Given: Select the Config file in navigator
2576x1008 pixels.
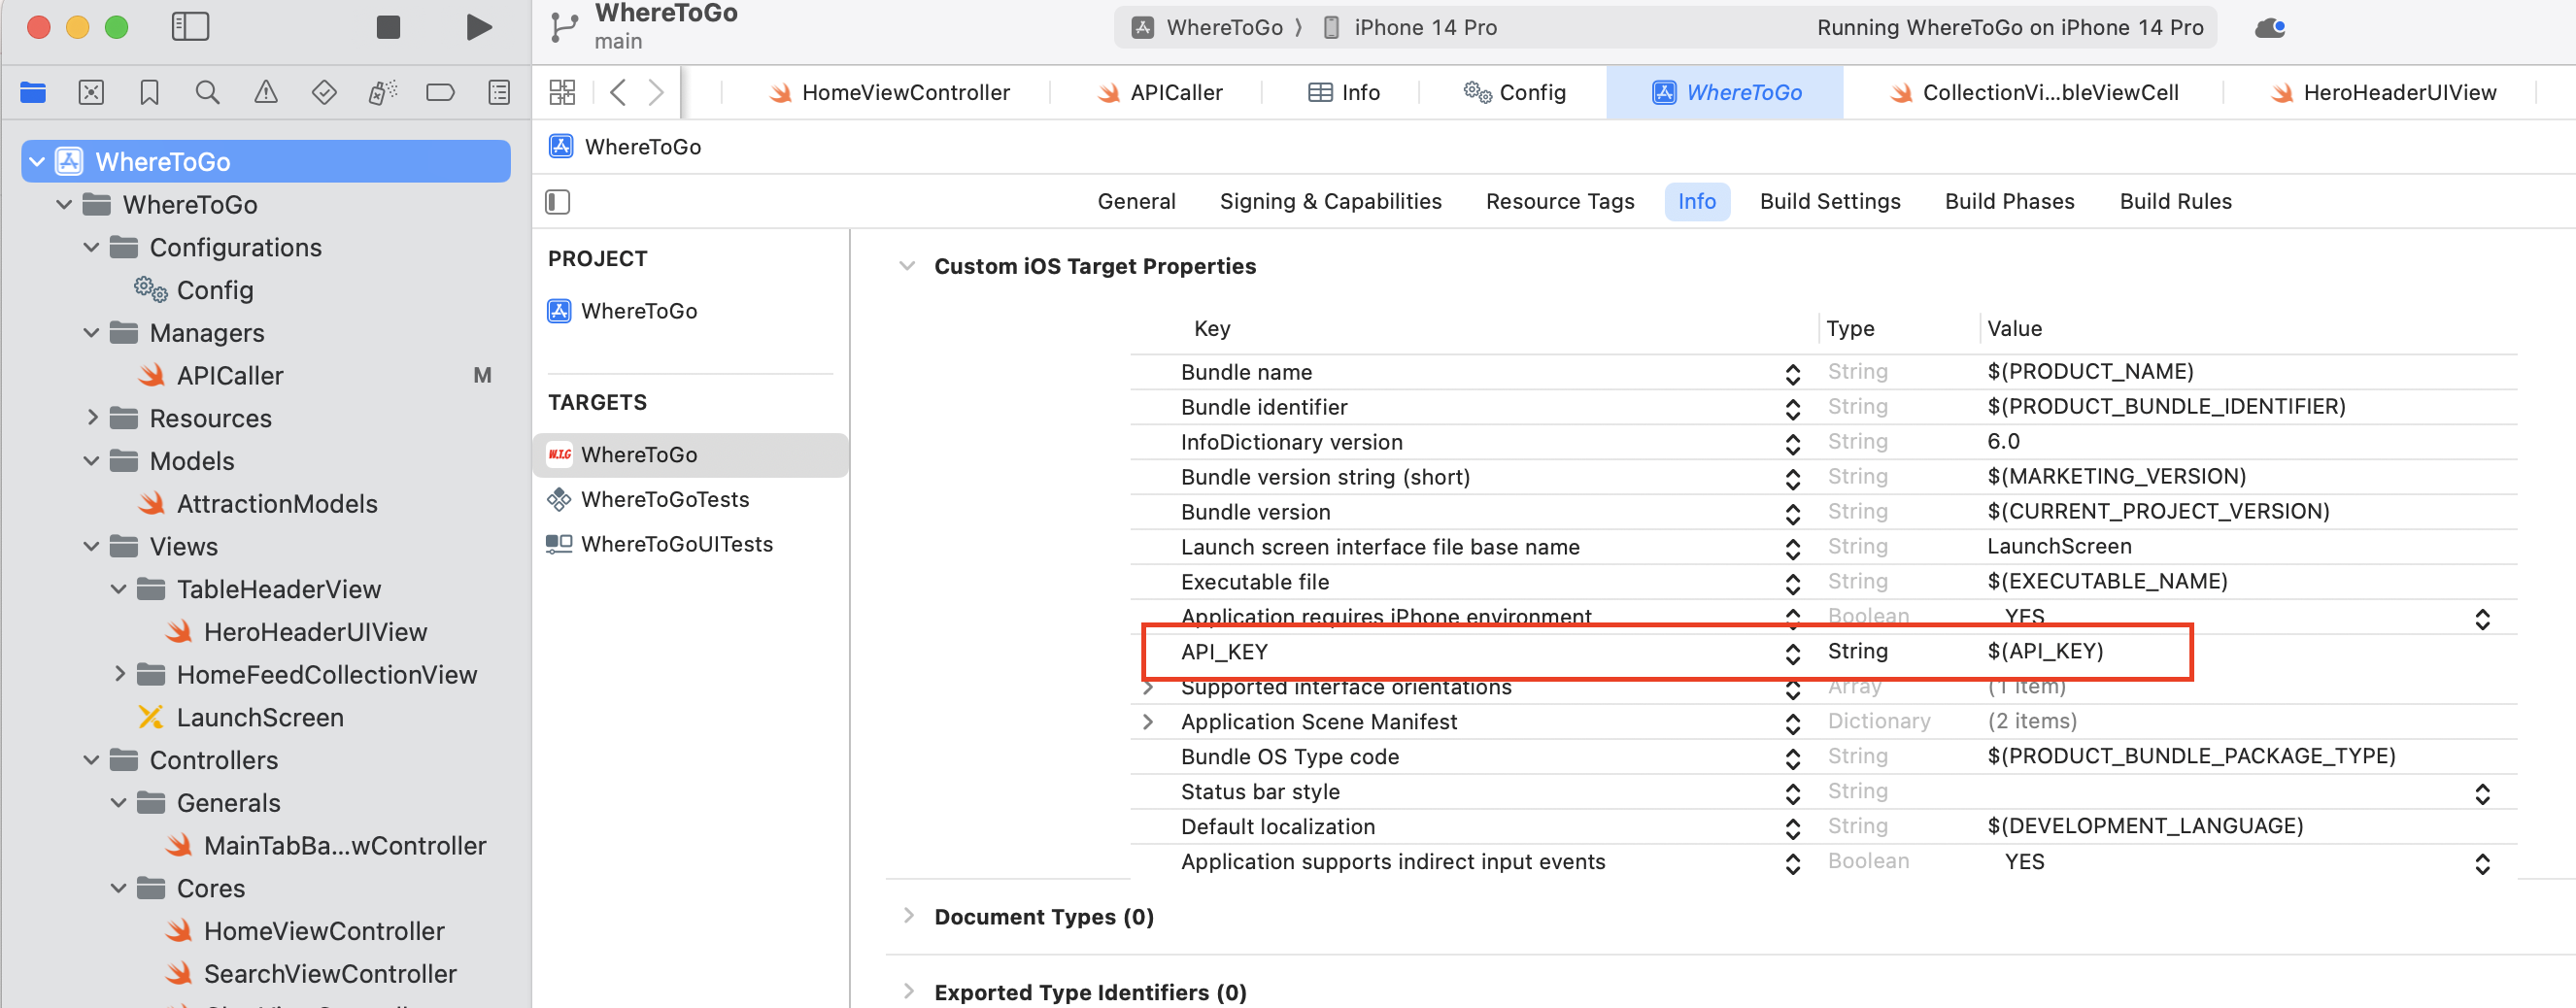Looking at the screenshot, I should click(194, 290).
